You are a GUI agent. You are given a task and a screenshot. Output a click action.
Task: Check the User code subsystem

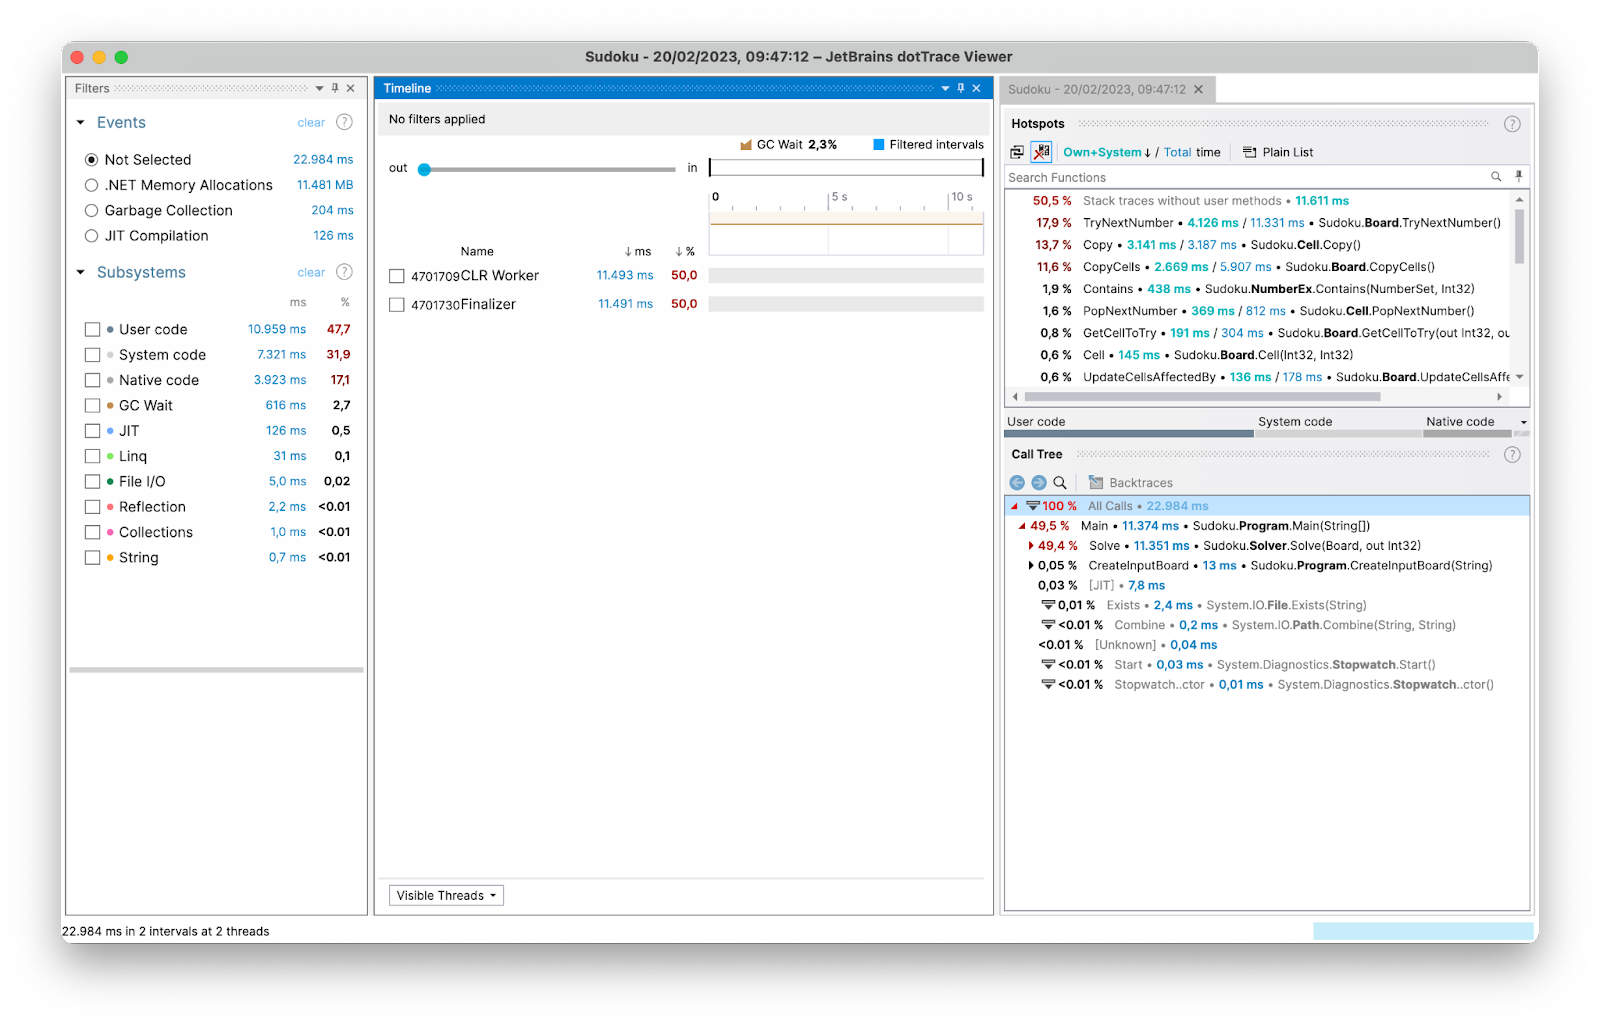coord(93,329)
